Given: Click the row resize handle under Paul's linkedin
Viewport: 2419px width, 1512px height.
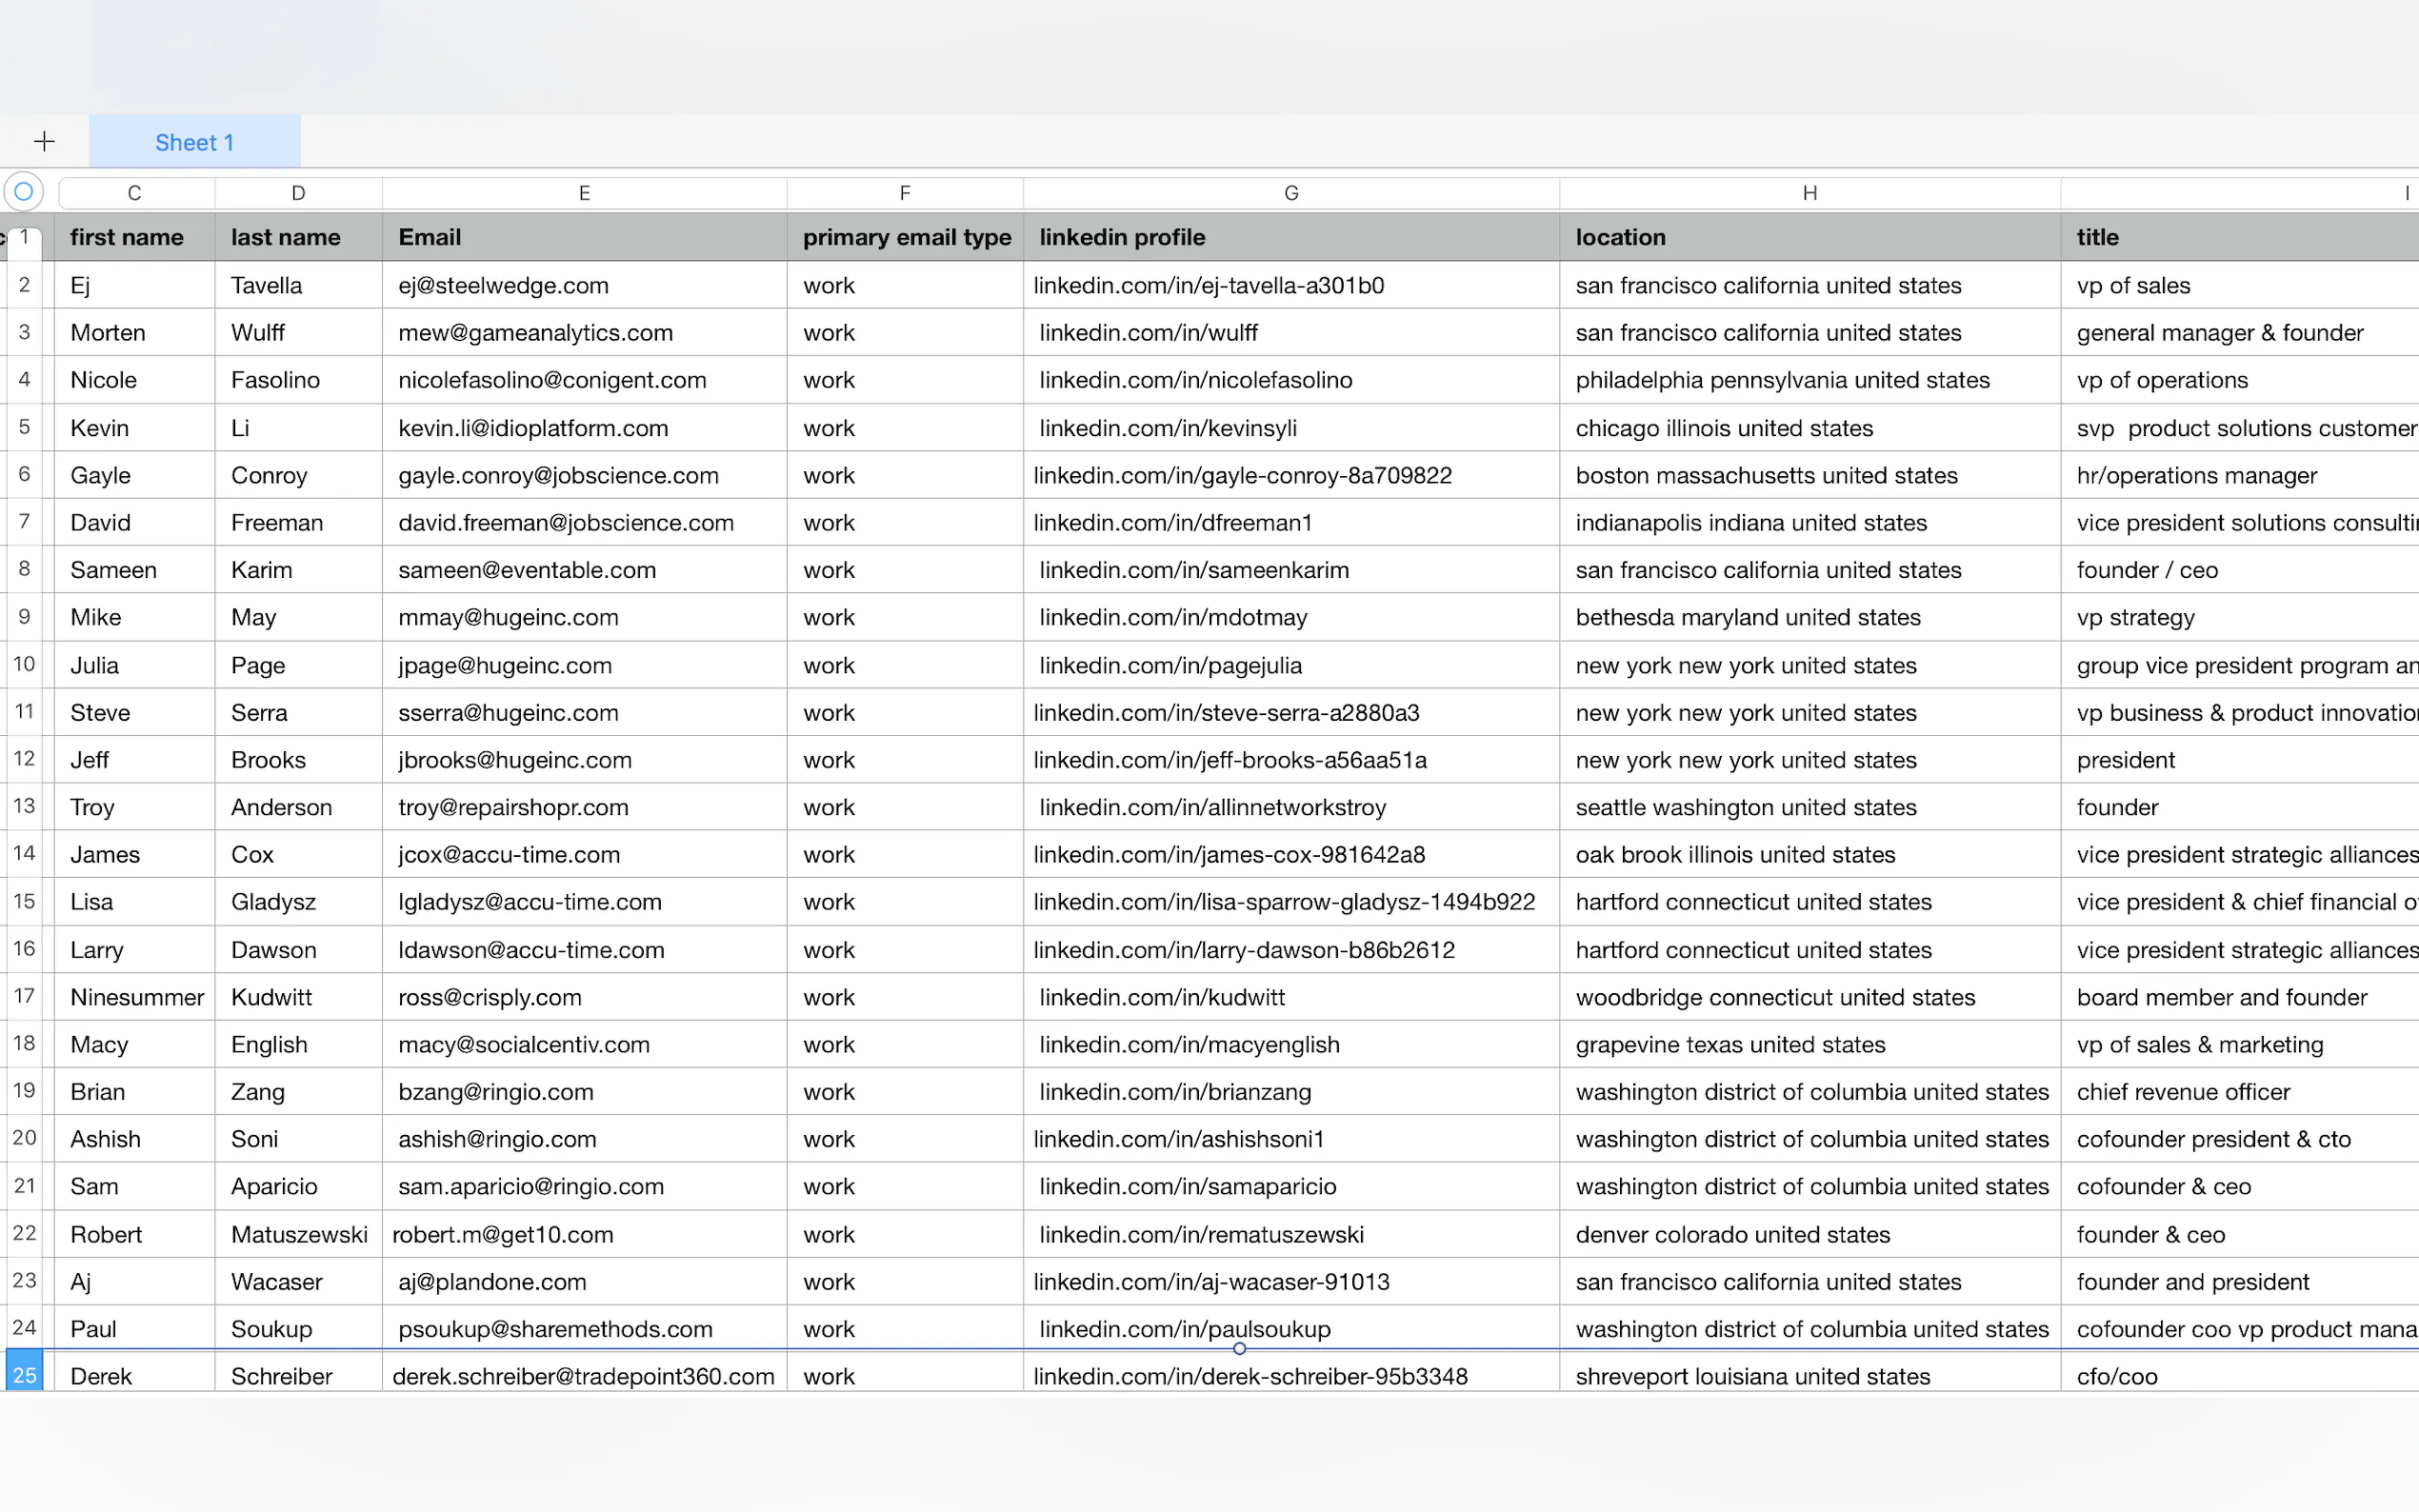Looking at the screenshot, I should (x=1239, y=1349).
